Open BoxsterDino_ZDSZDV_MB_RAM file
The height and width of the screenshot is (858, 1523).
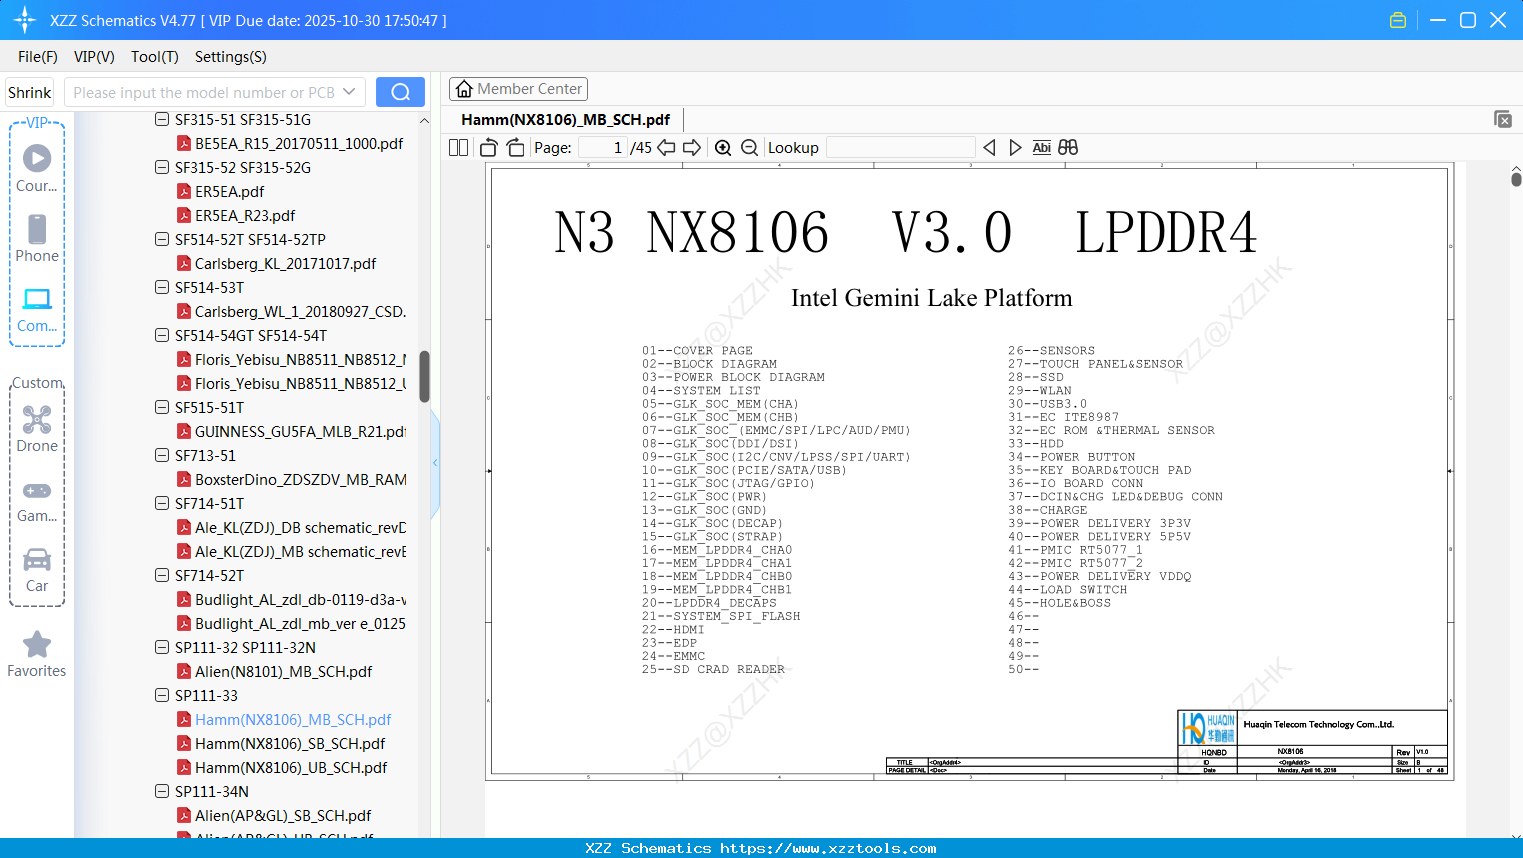(300, 479)
